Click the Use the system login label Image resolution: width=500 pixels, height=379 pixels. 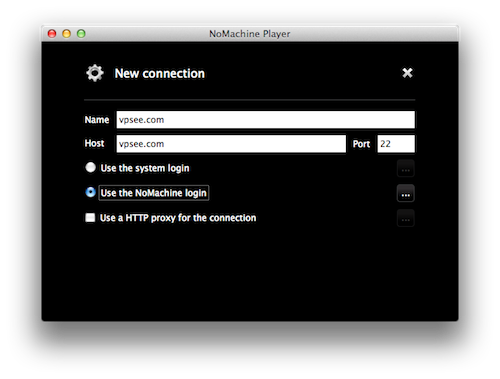145,168
